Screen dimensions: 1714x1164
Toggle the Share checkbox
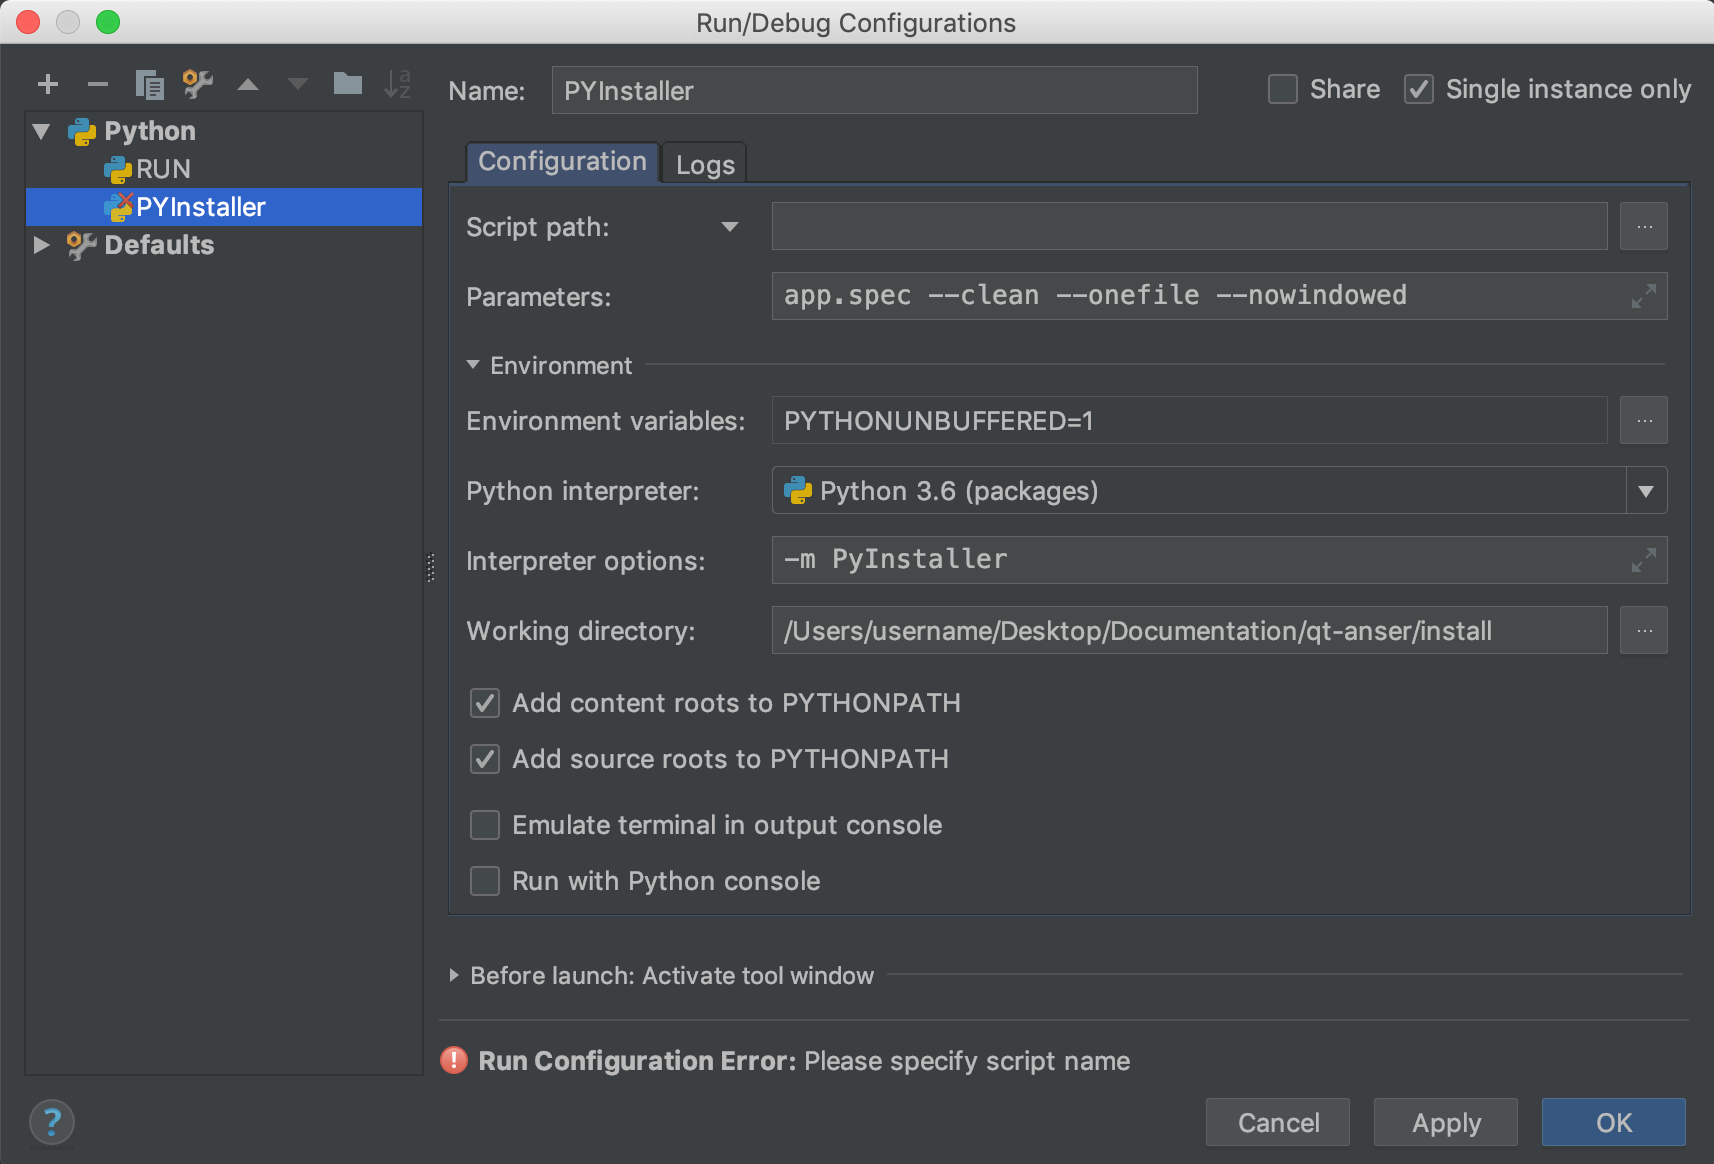(1283, 89)
